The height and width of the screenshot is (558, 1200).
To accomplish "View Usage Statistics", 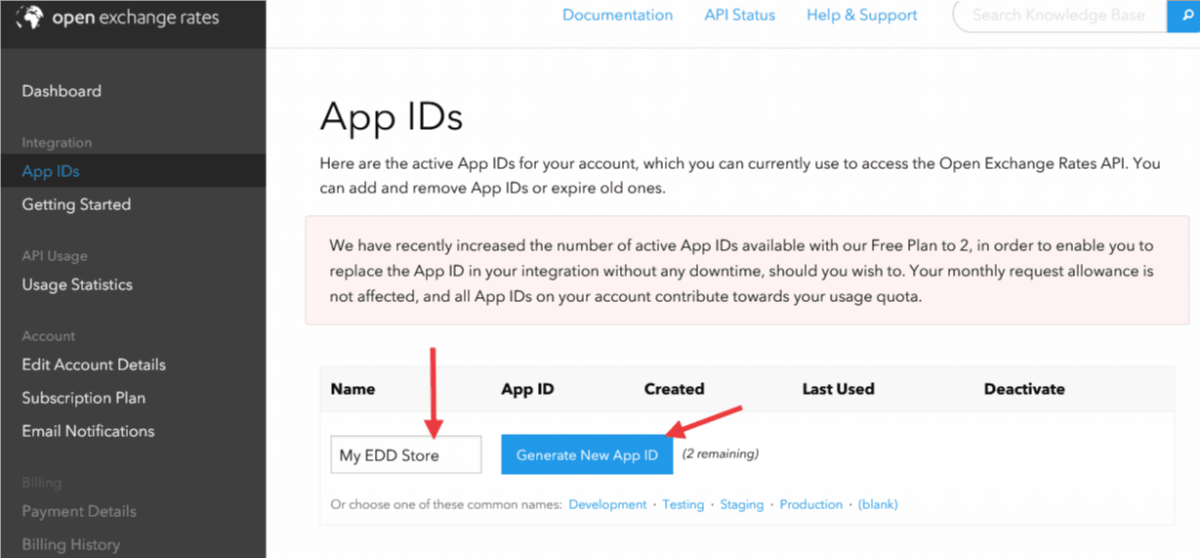I will click(x=77, y=285).
